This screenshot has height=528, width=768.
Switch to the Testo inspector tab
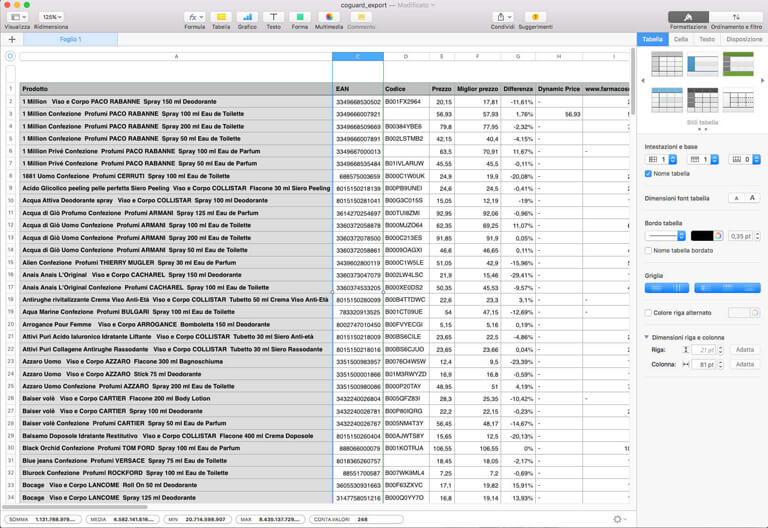tap(707, 39)
